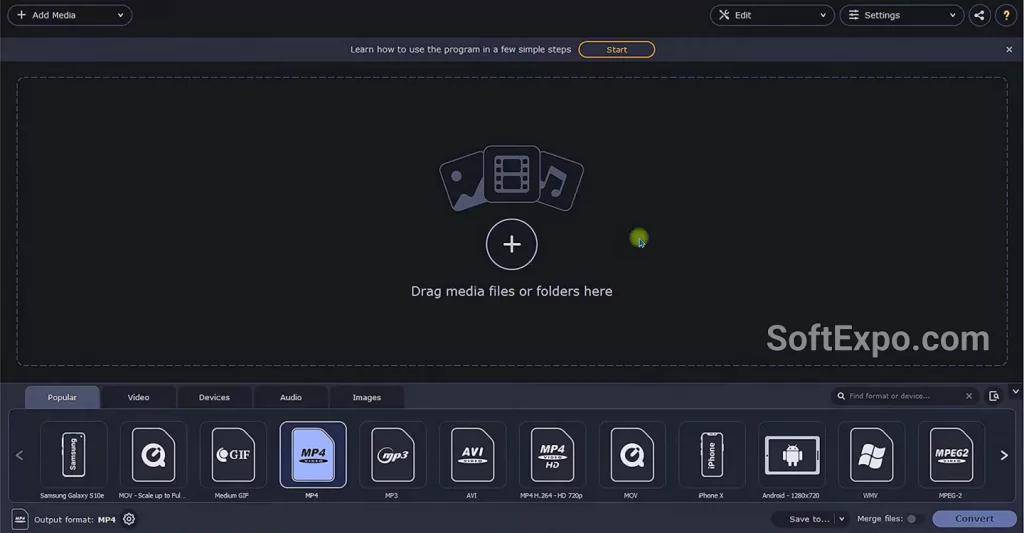Switch to the Images tab
Image resolution: width=1024 pixels, height=533 pixels.
[366, 397]
